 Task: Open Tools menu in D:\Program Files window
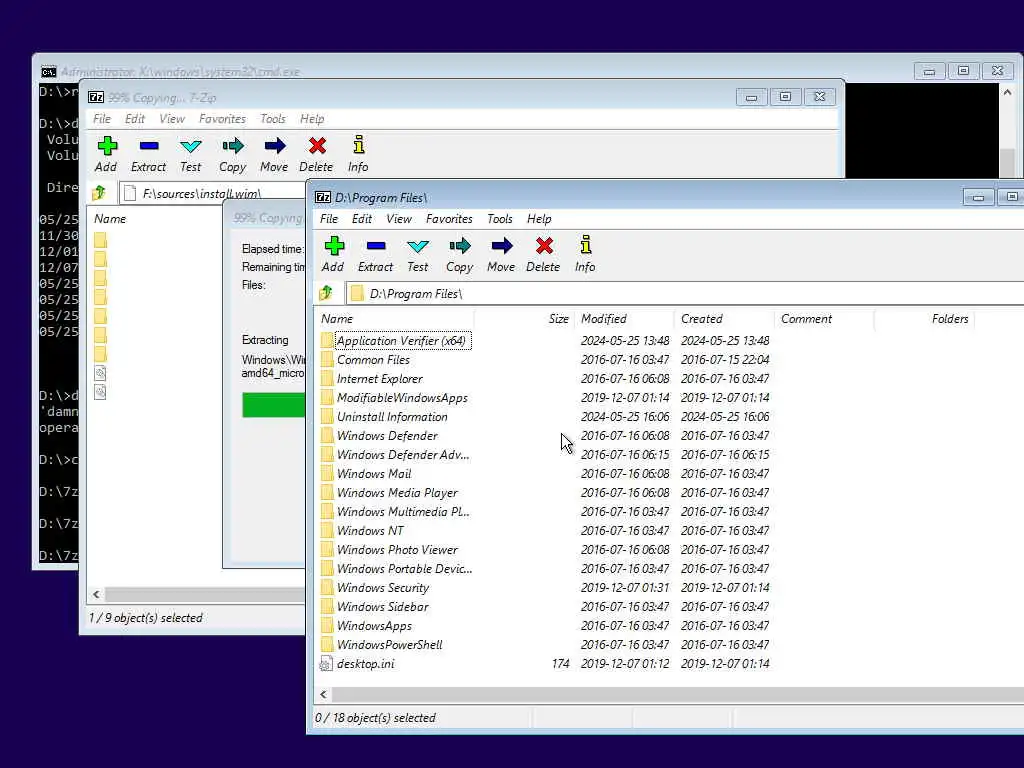pyautogui.click(x=500, y=219)
